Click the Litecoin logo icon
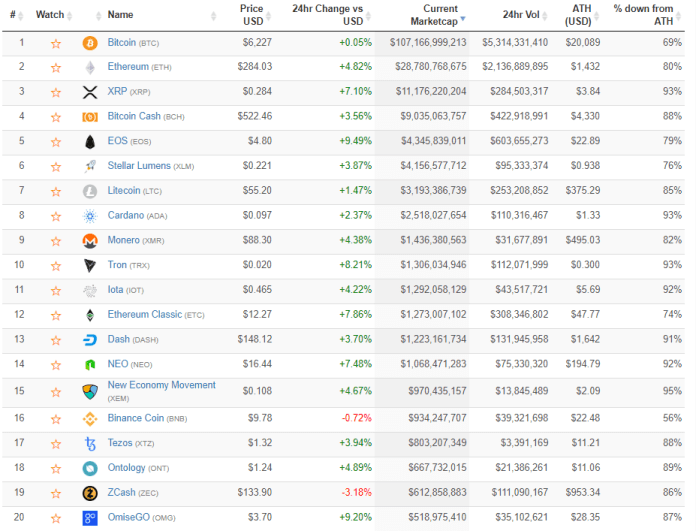Image resolution: width=696 pixels, height=531 pixels. click(x=90, y=191)
